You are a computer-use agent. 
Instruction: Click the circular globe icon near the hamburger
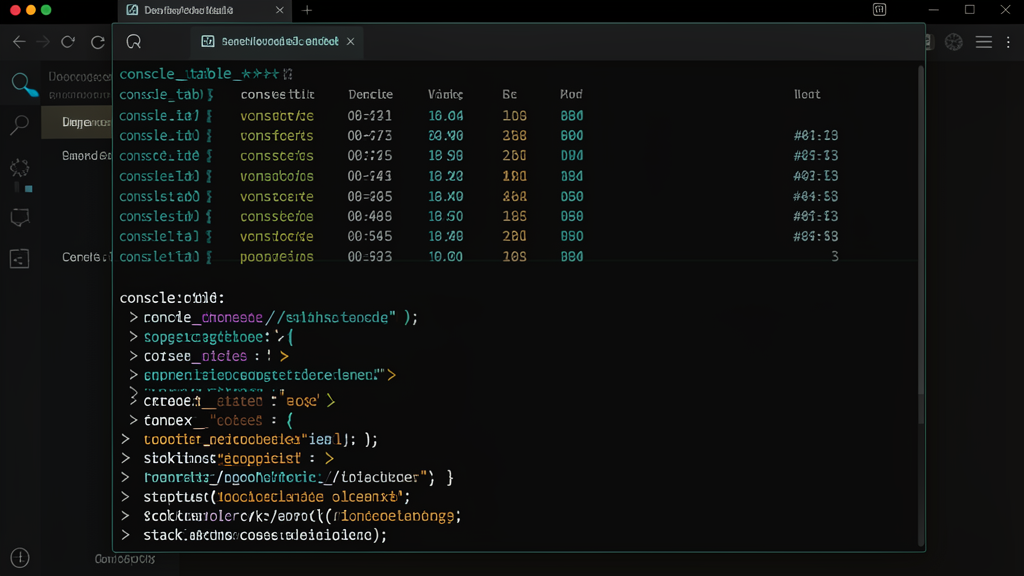tap(954, 42)
